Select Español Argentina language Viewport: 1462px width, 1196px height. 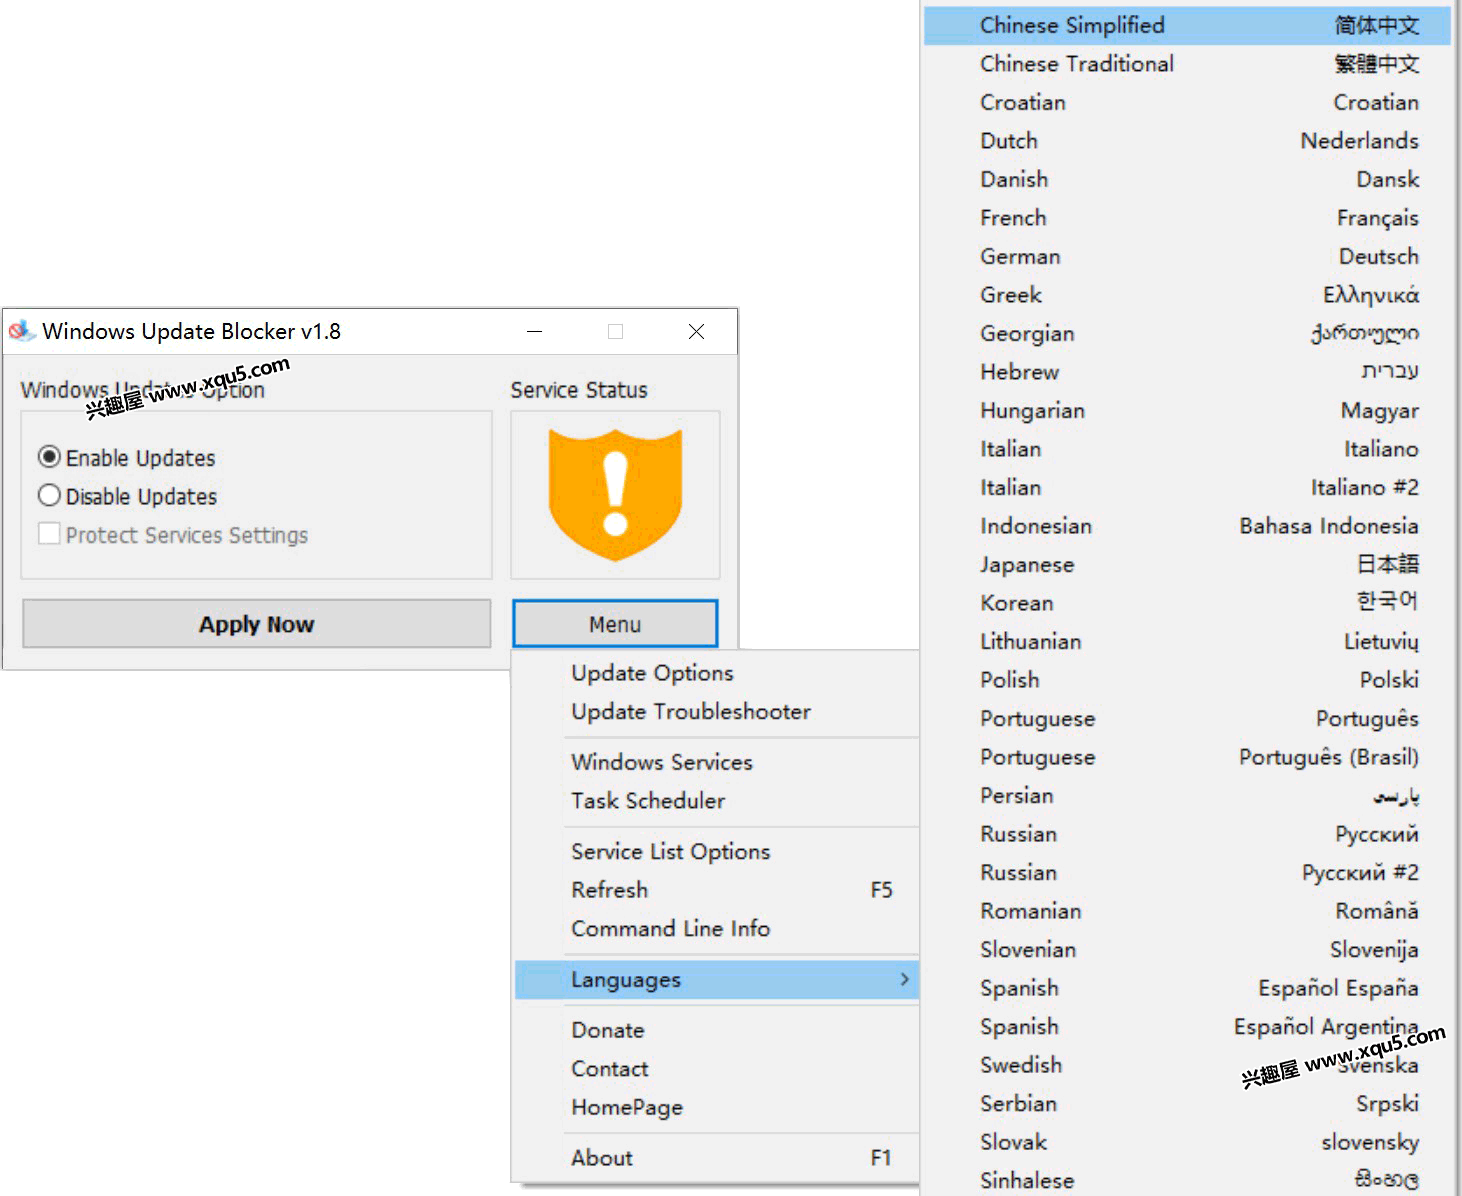(1187, 1026)
